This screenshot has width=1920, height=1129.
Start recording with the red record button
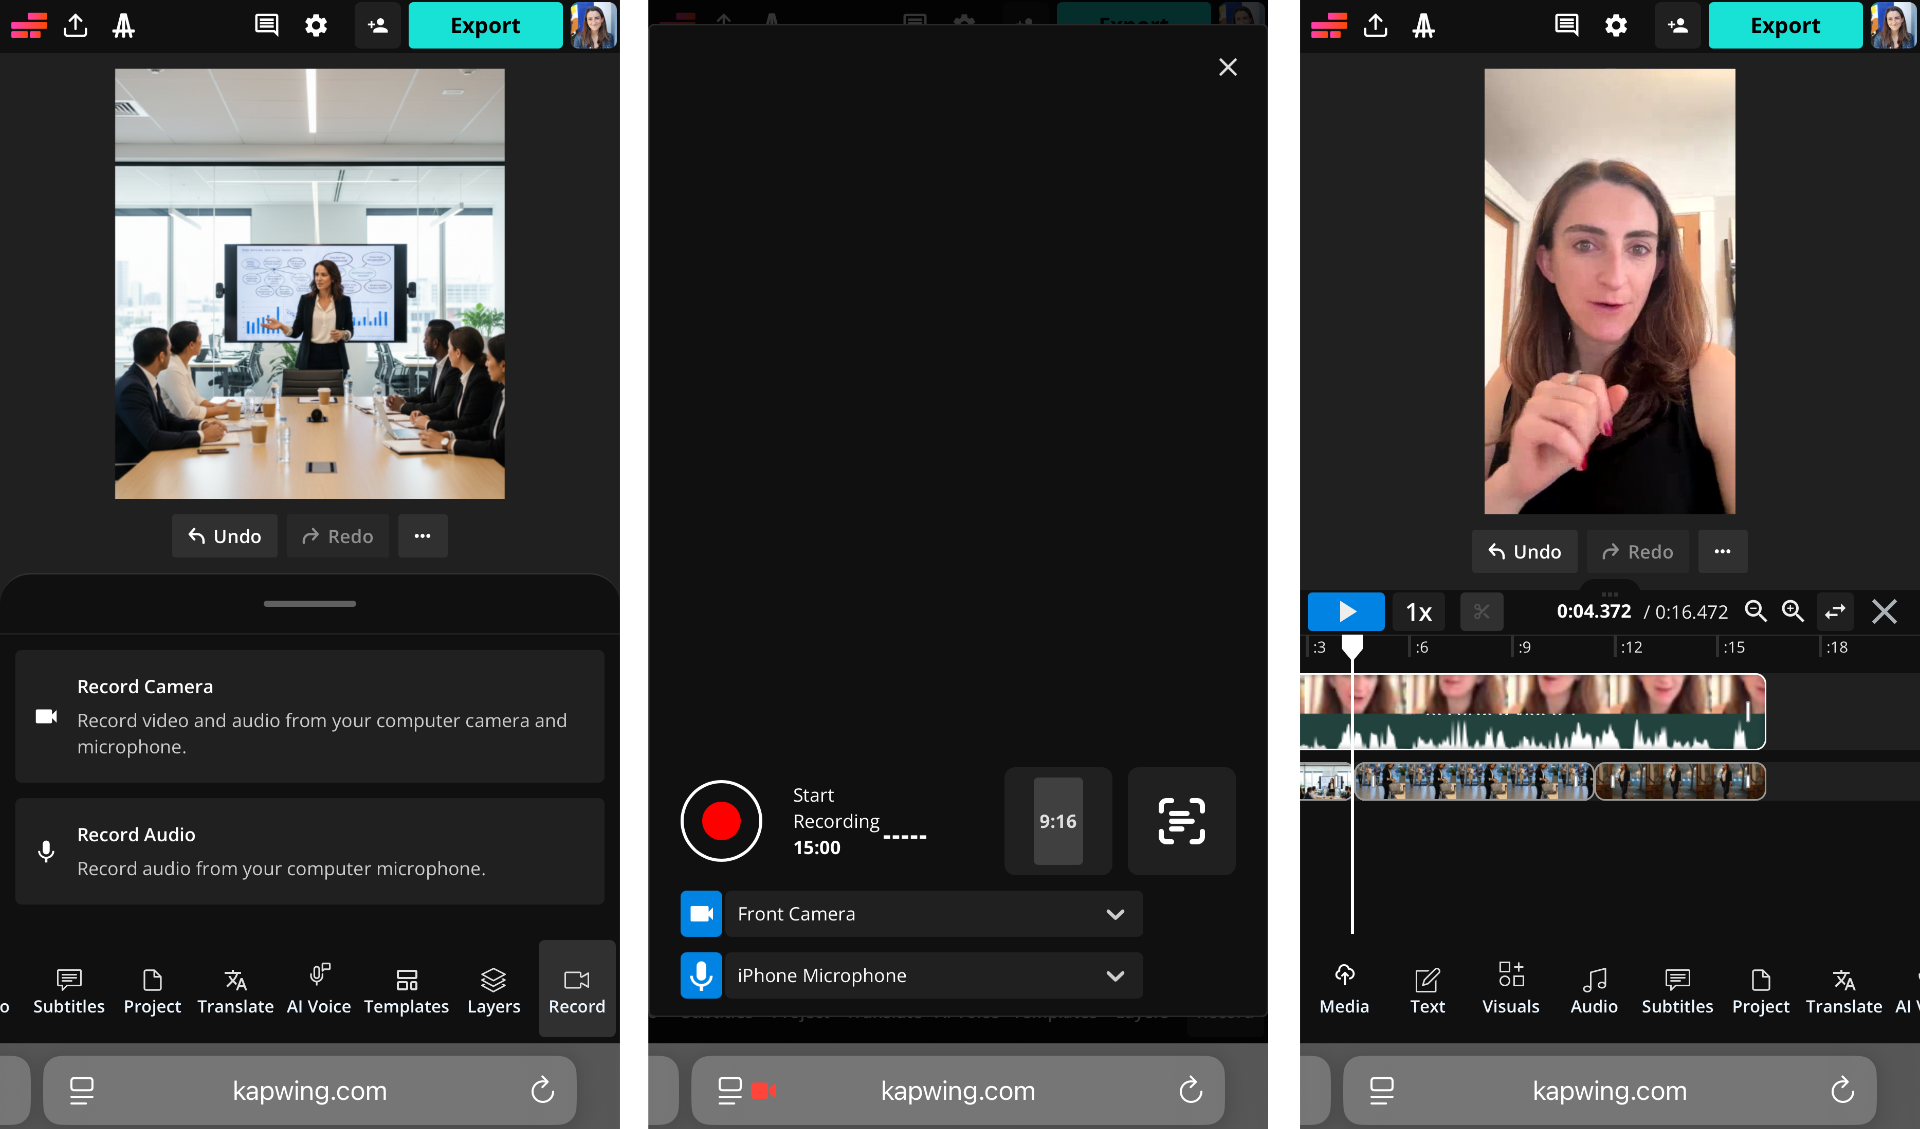721,821
